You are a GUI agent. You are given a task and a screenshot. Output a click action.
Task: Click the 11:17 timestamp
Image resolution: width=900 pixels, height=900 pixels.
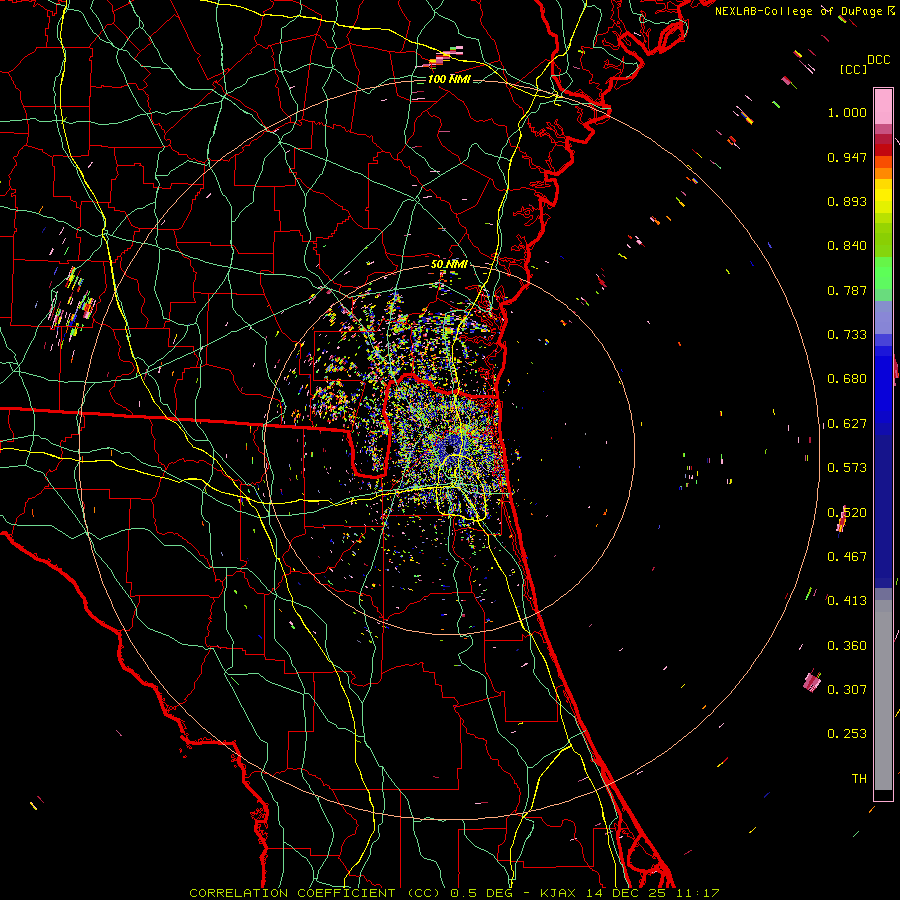coord(697,893)
